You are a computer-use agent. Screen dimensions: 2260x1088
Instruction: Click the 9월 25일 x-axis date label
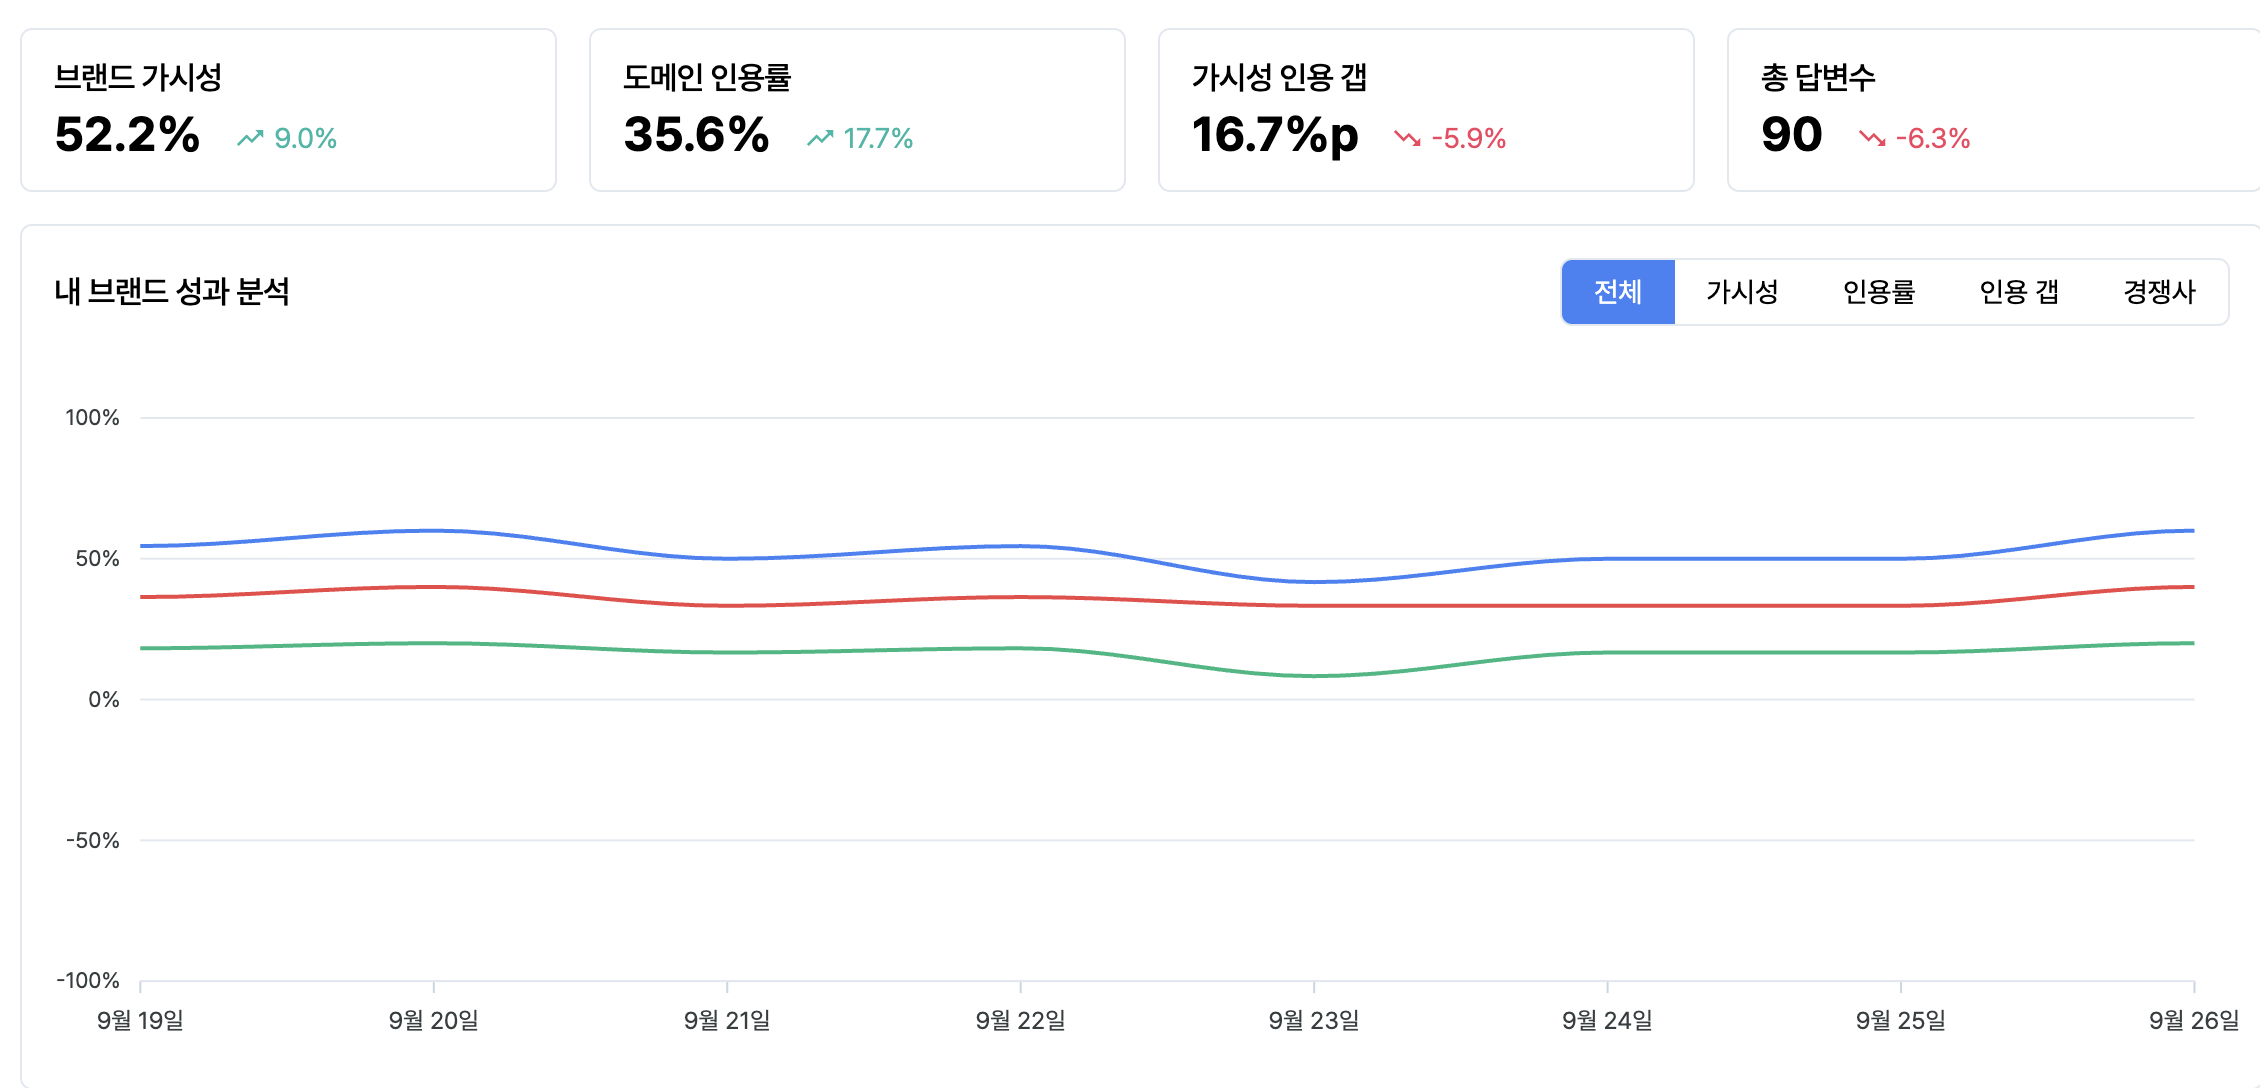coord(1900,1020)
